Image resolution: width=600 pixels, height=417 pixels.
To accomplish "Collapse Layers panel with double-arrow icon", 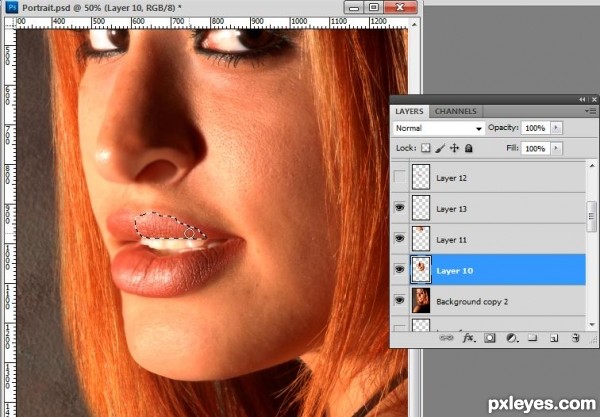I will 582,99.
